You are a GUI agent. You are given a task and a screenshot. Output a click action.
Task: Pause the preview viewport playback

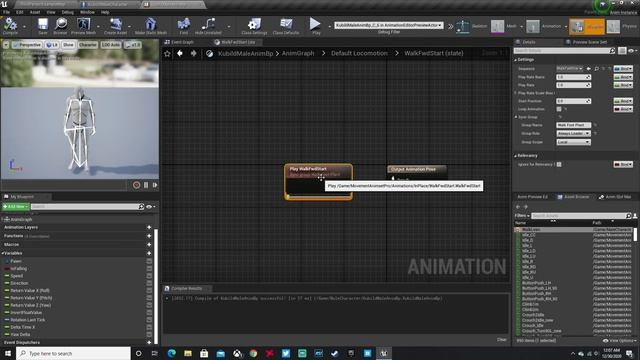click(x=146, y=185)
